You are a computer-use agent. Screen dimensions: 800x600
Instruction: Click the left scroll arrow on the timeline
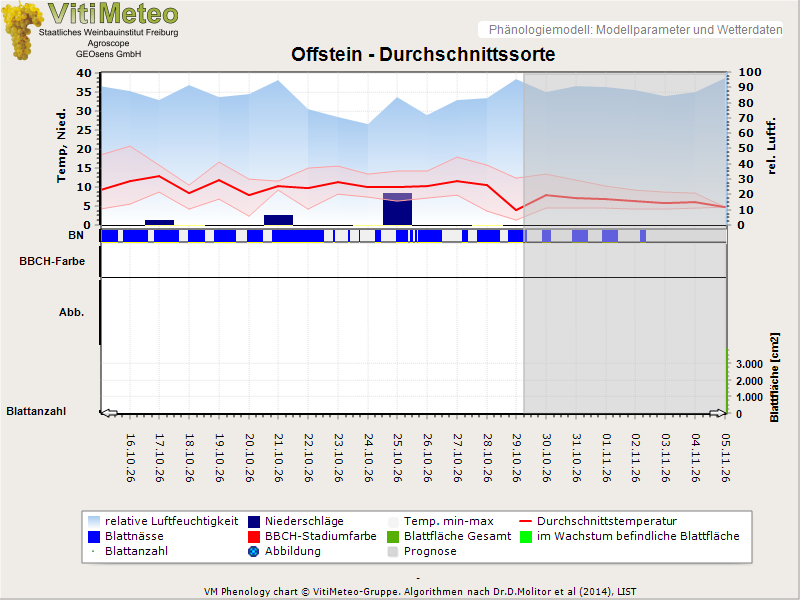[x=109, y=413]
